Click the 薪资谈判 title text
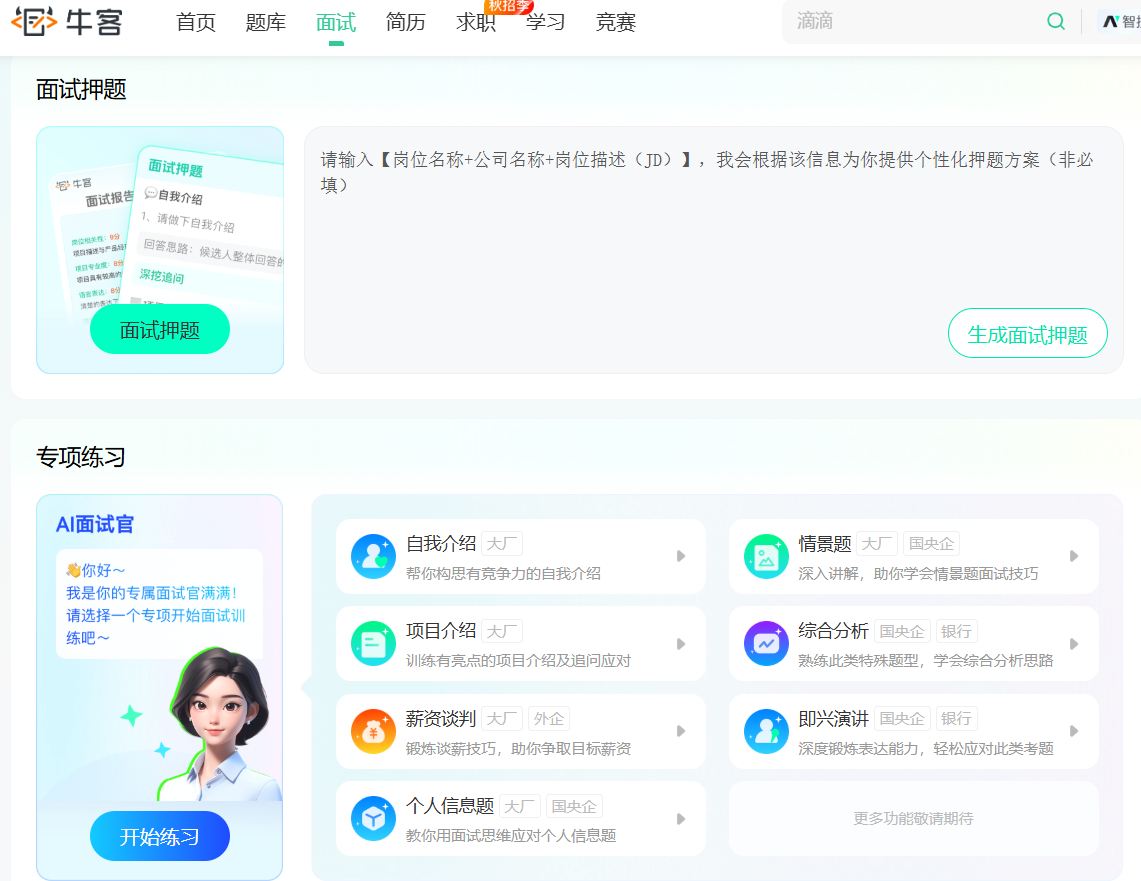This screenshot has width=1141, height=881. pos(441,719)
